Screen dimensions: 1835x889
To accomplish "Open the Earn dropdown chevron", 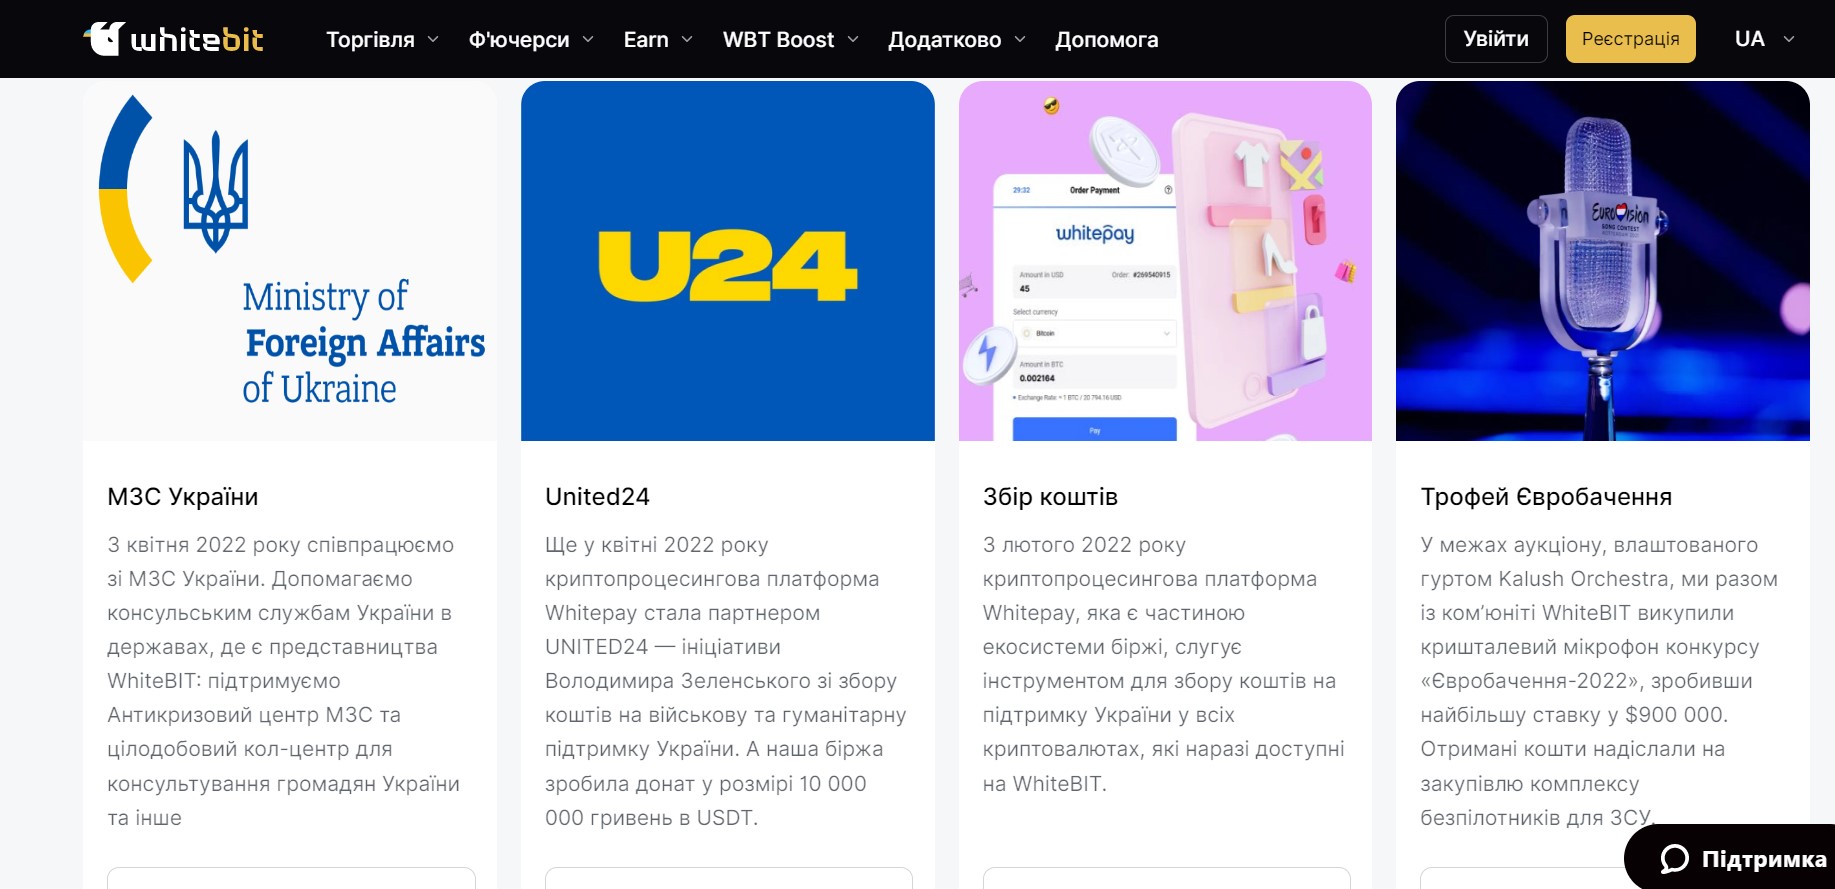I will pos(687,39).
